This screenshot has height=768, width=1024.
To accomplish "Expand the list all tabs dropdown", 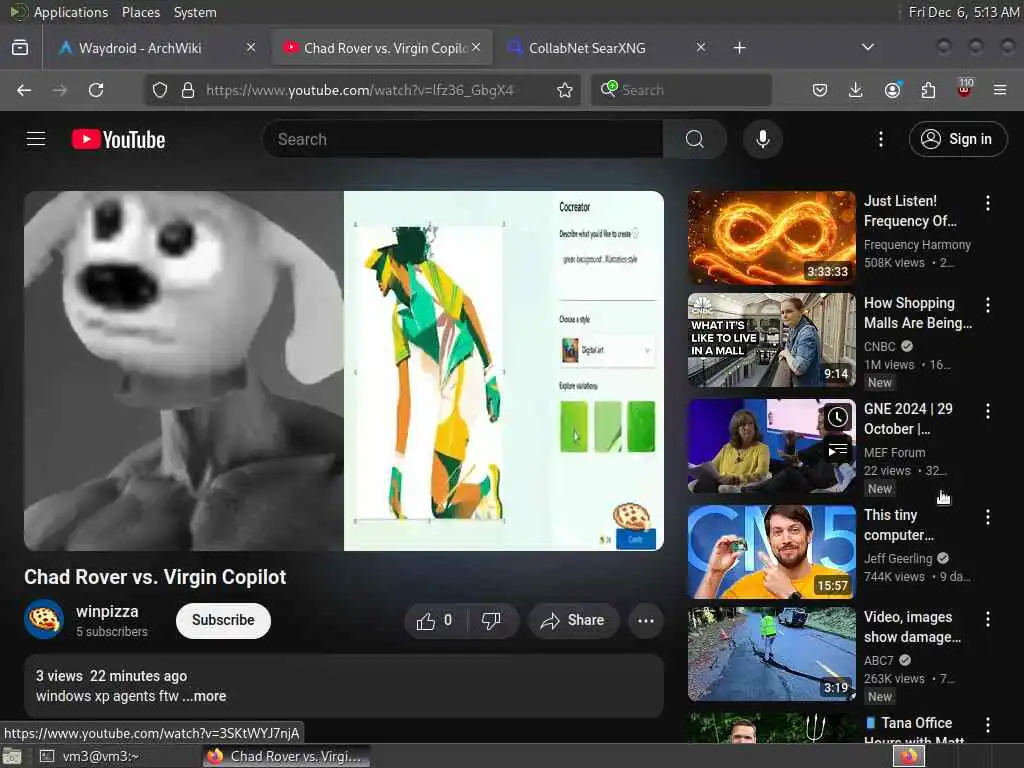I will pos(867,48).
